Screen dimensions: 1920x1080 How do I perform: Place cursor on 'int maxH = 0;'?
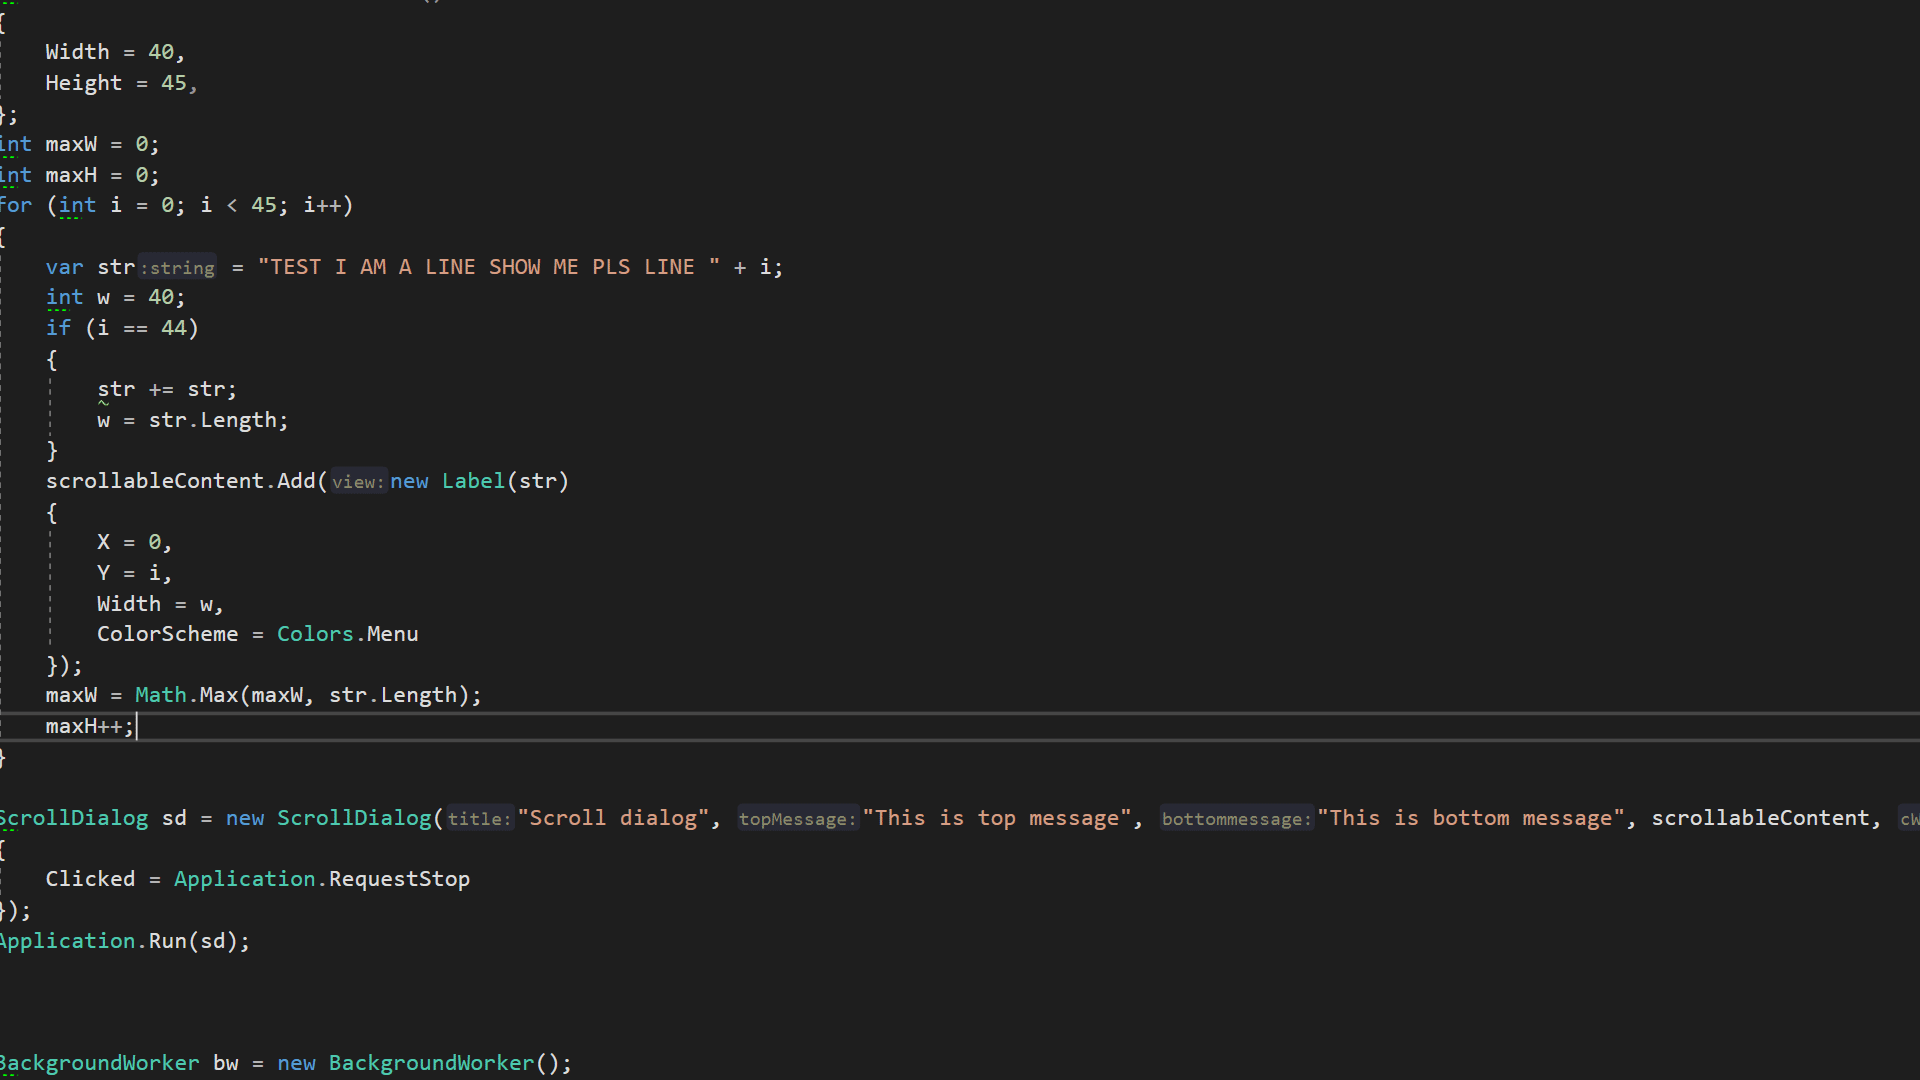[x=79, y=175]
